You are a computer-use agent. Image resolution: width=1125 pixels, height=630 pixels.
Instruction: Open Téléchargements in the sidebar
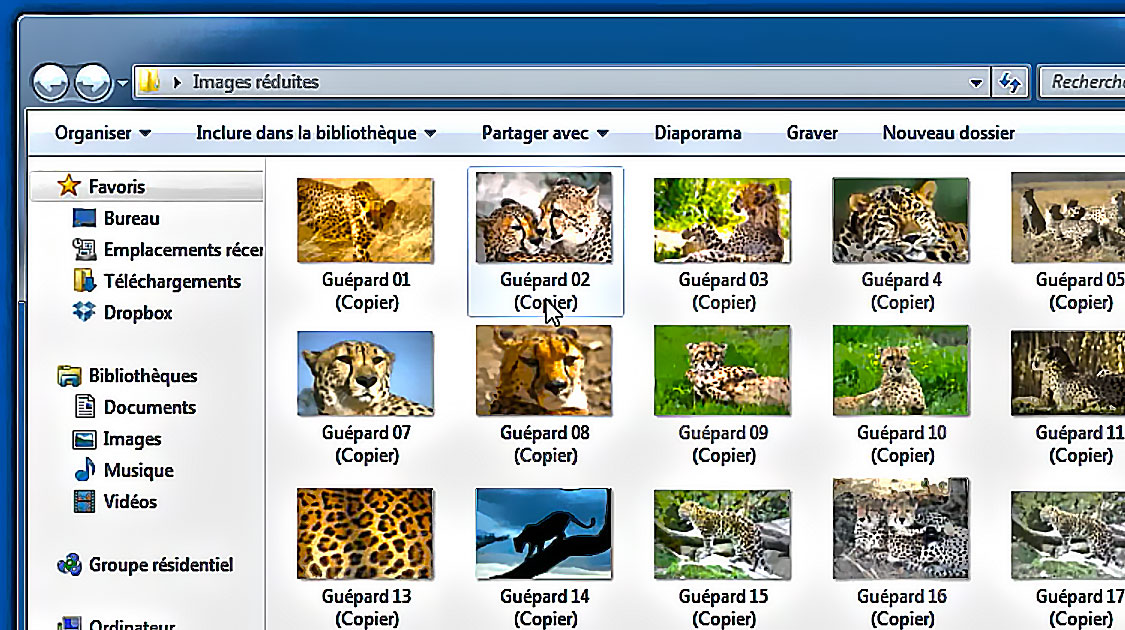click(x=172, y=281)
